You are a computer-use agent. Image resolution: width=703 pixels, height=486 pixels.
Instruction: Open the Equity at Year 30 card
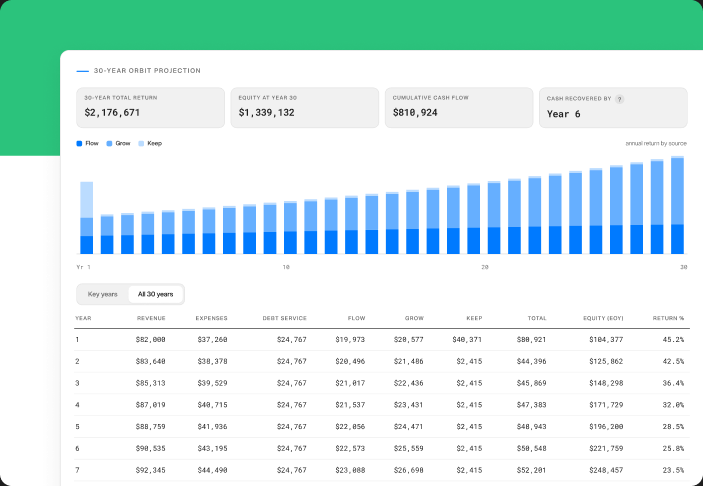point(305,108)
